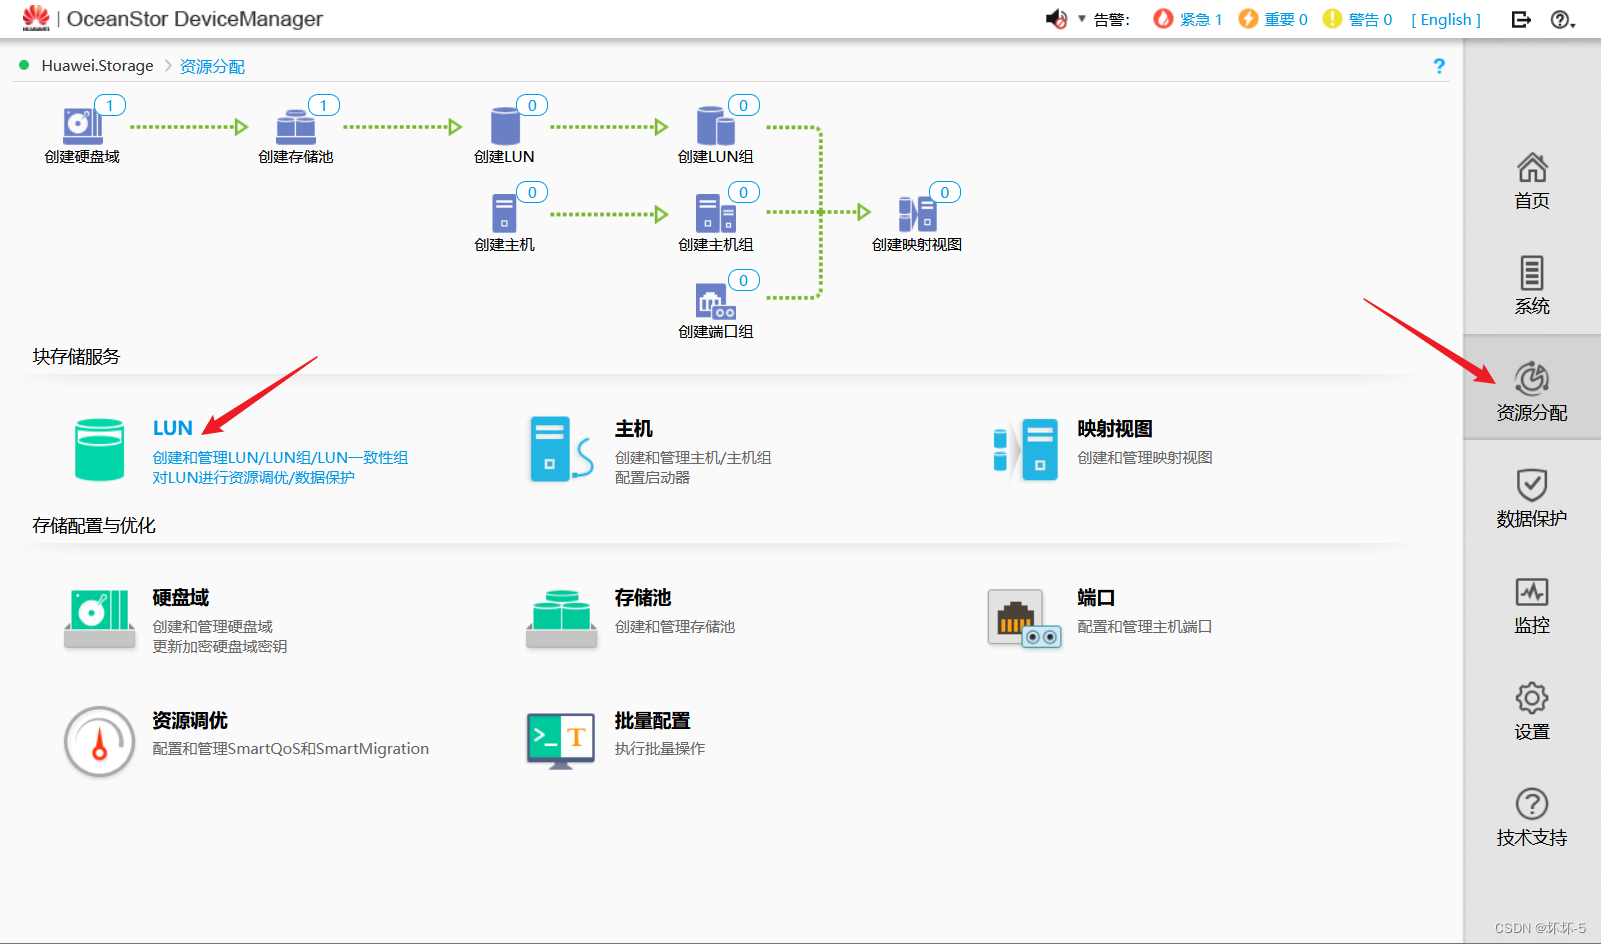Screen dimensions: 1601x944
Task: Go to 首页 home in sidebar
Action: click(x=1532, y=181)
